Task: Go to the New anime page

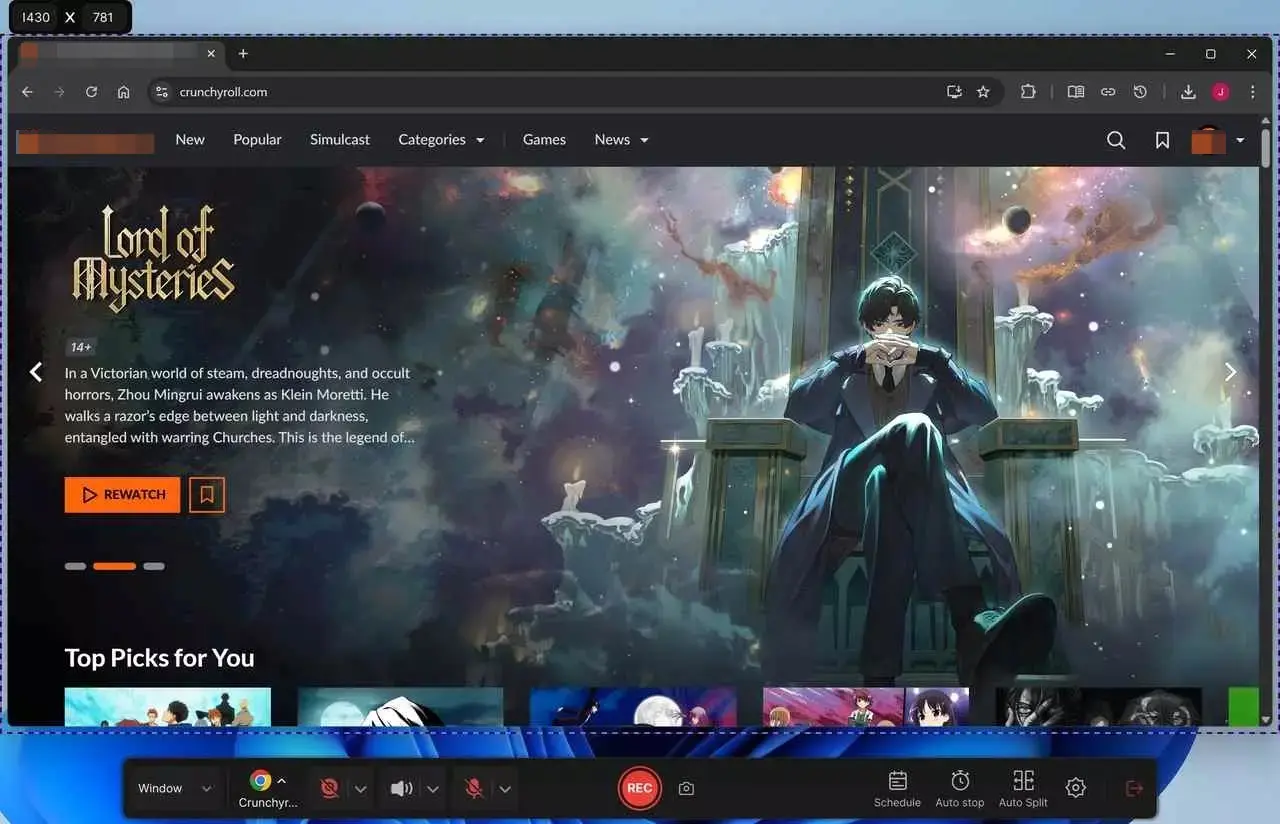Action: point(190,140)
